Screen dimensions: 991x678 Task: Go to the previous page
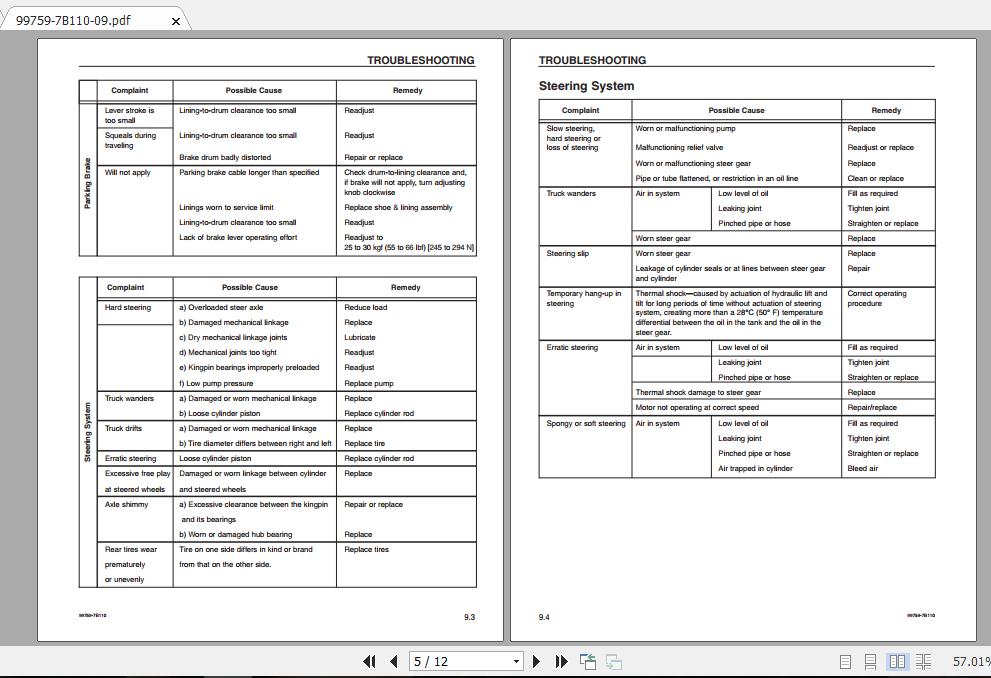(x=394, y=662)
